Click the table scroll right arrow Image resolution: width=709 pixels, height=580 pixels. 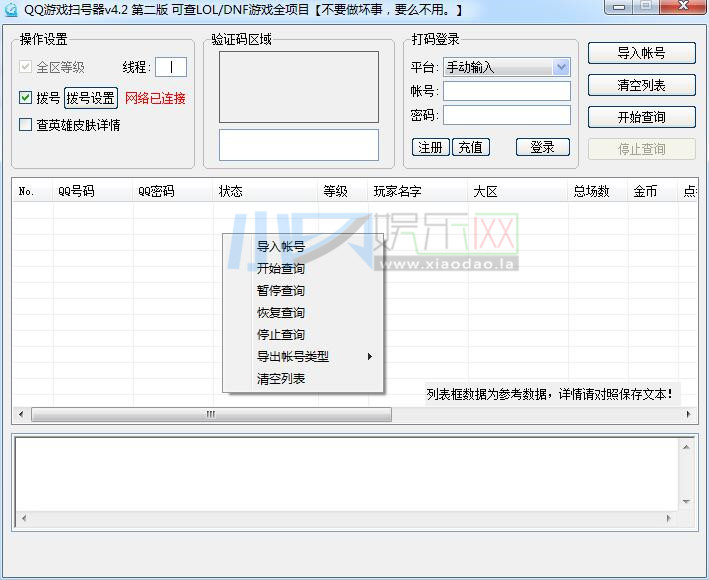click(688, 414)
